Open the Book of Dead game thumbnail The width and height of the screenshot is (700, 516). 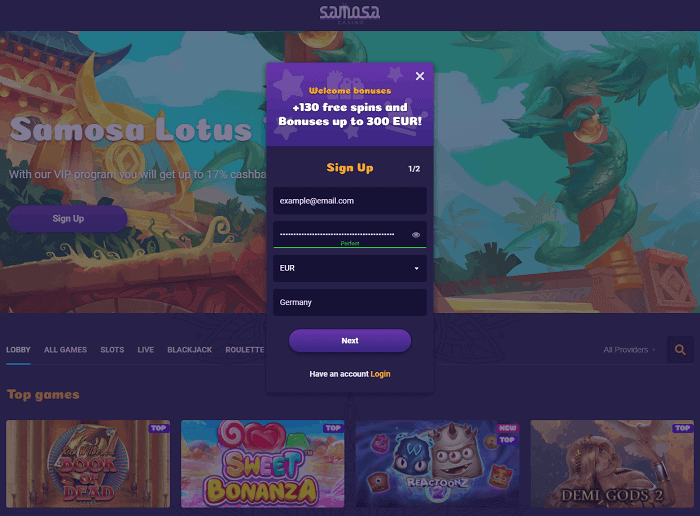[88, 463]
